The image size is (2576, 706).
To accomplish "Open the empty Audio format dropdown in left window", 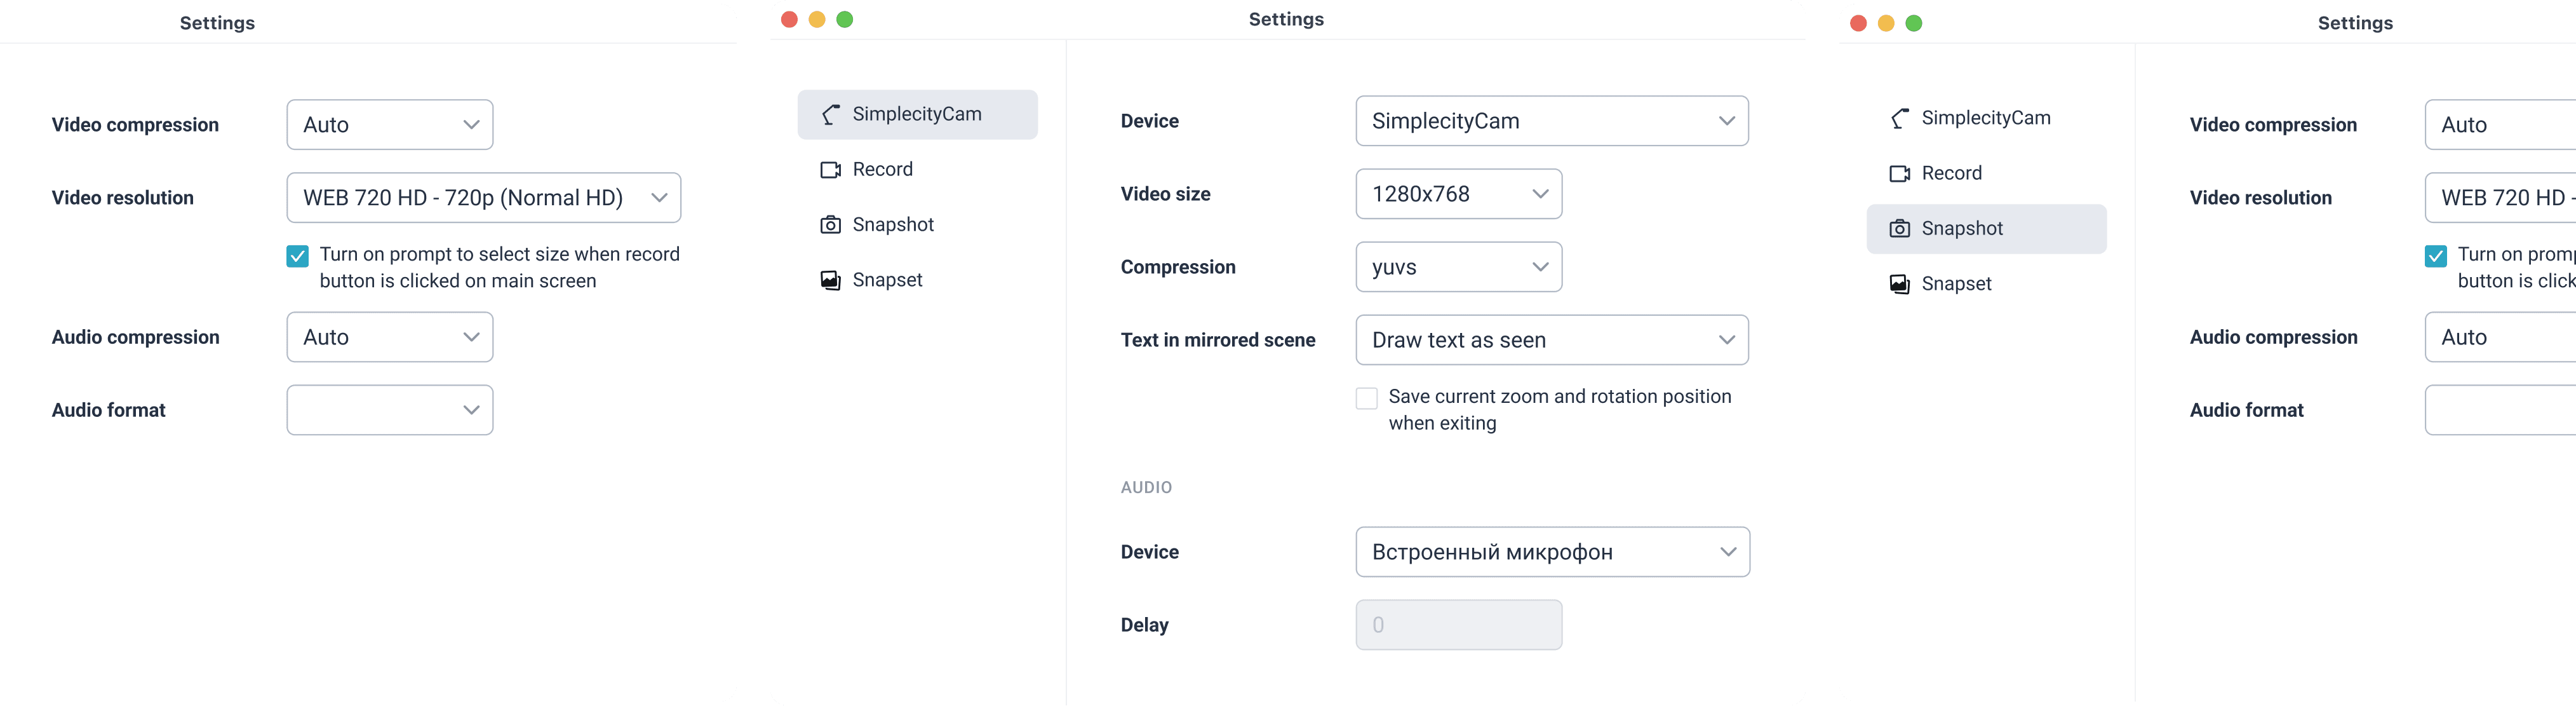I will (389, 410).
